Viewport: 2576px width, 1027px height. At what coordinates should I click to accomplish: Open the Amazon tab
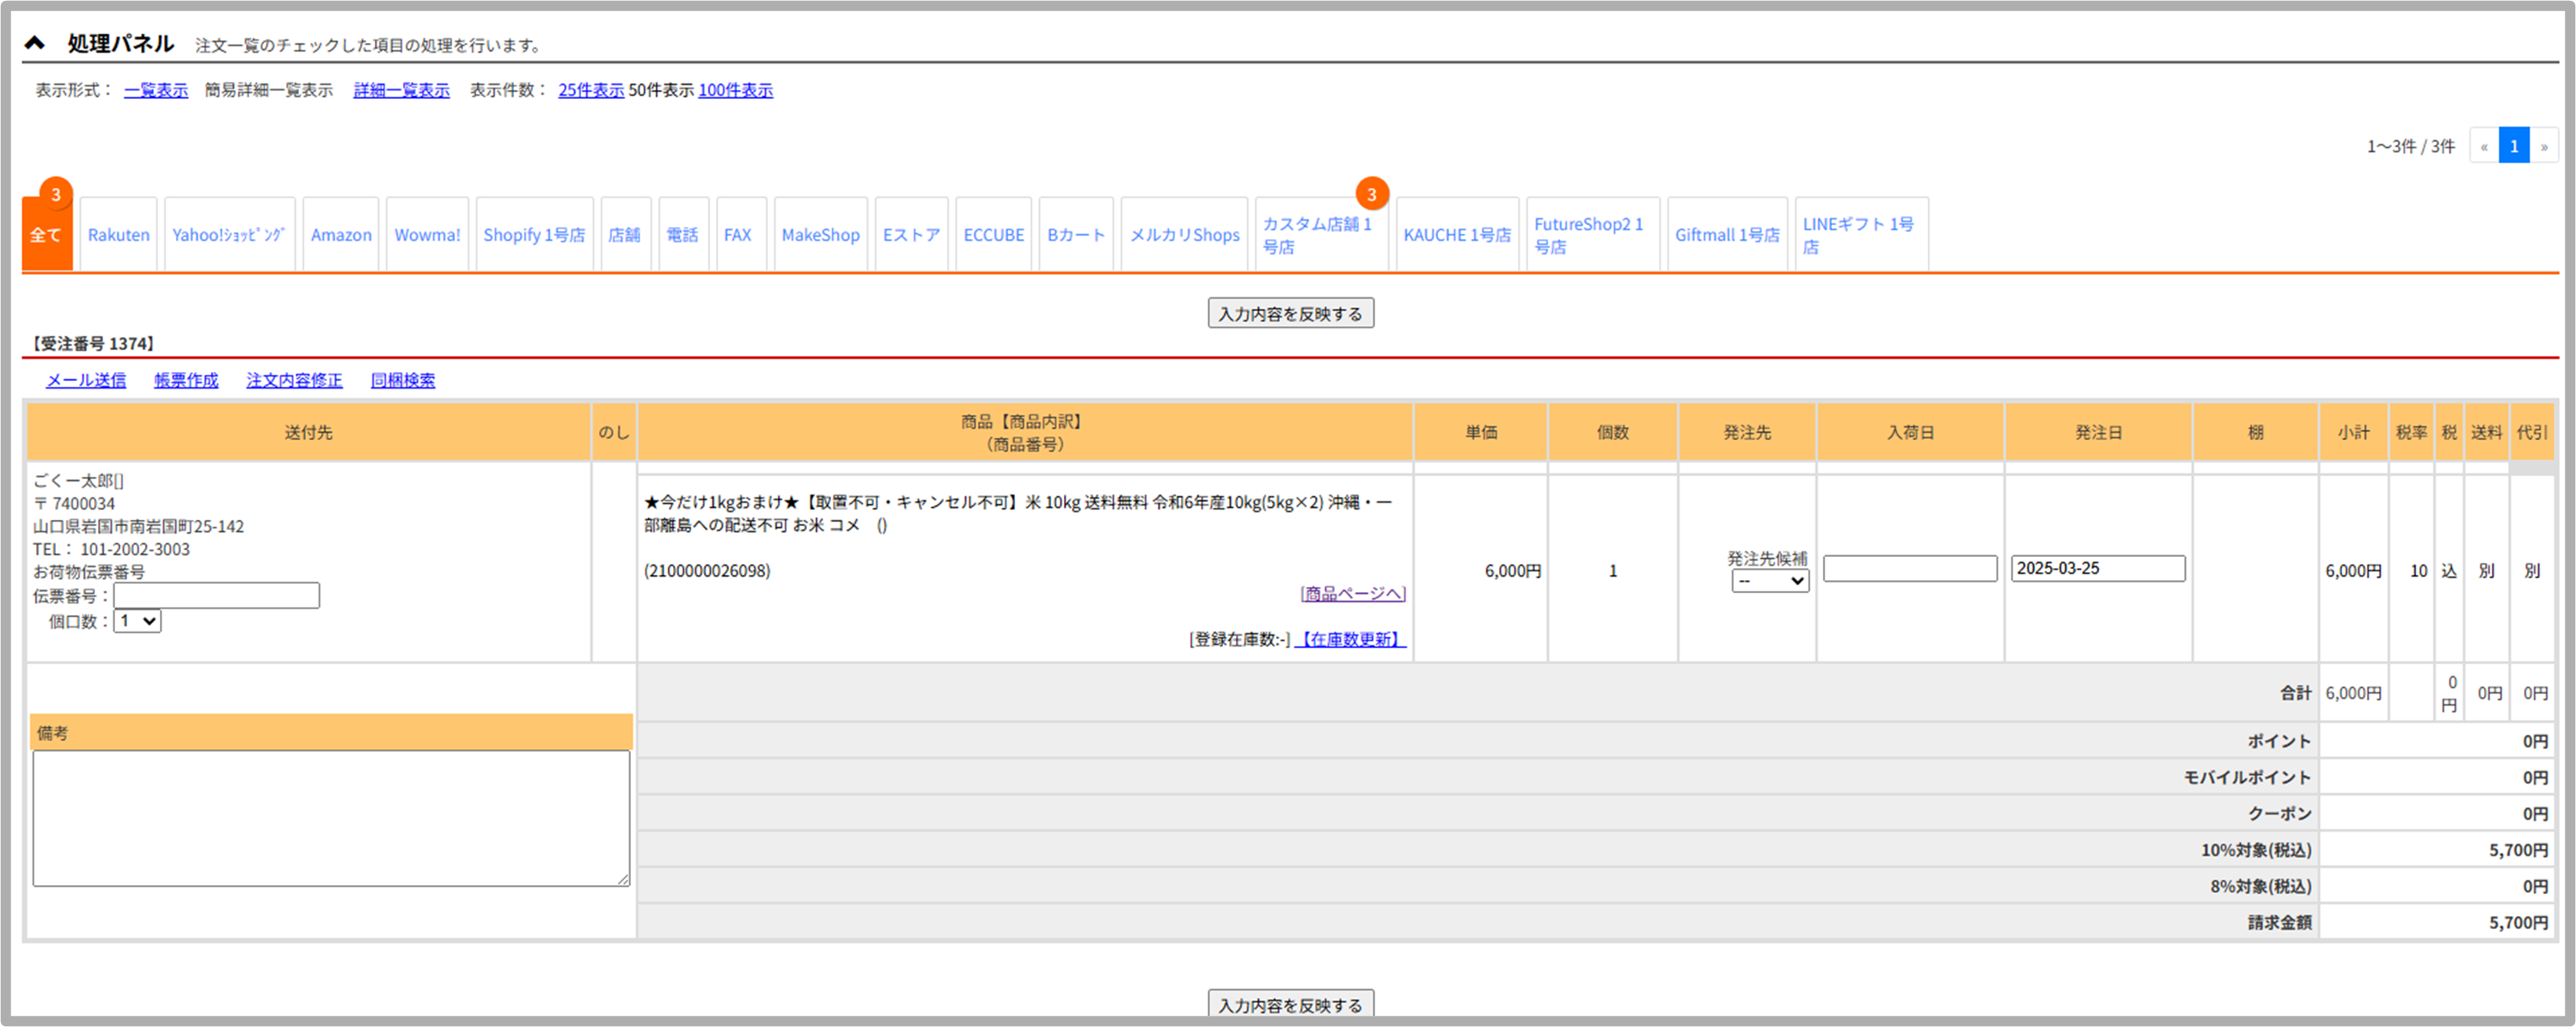tap(341, 234)
